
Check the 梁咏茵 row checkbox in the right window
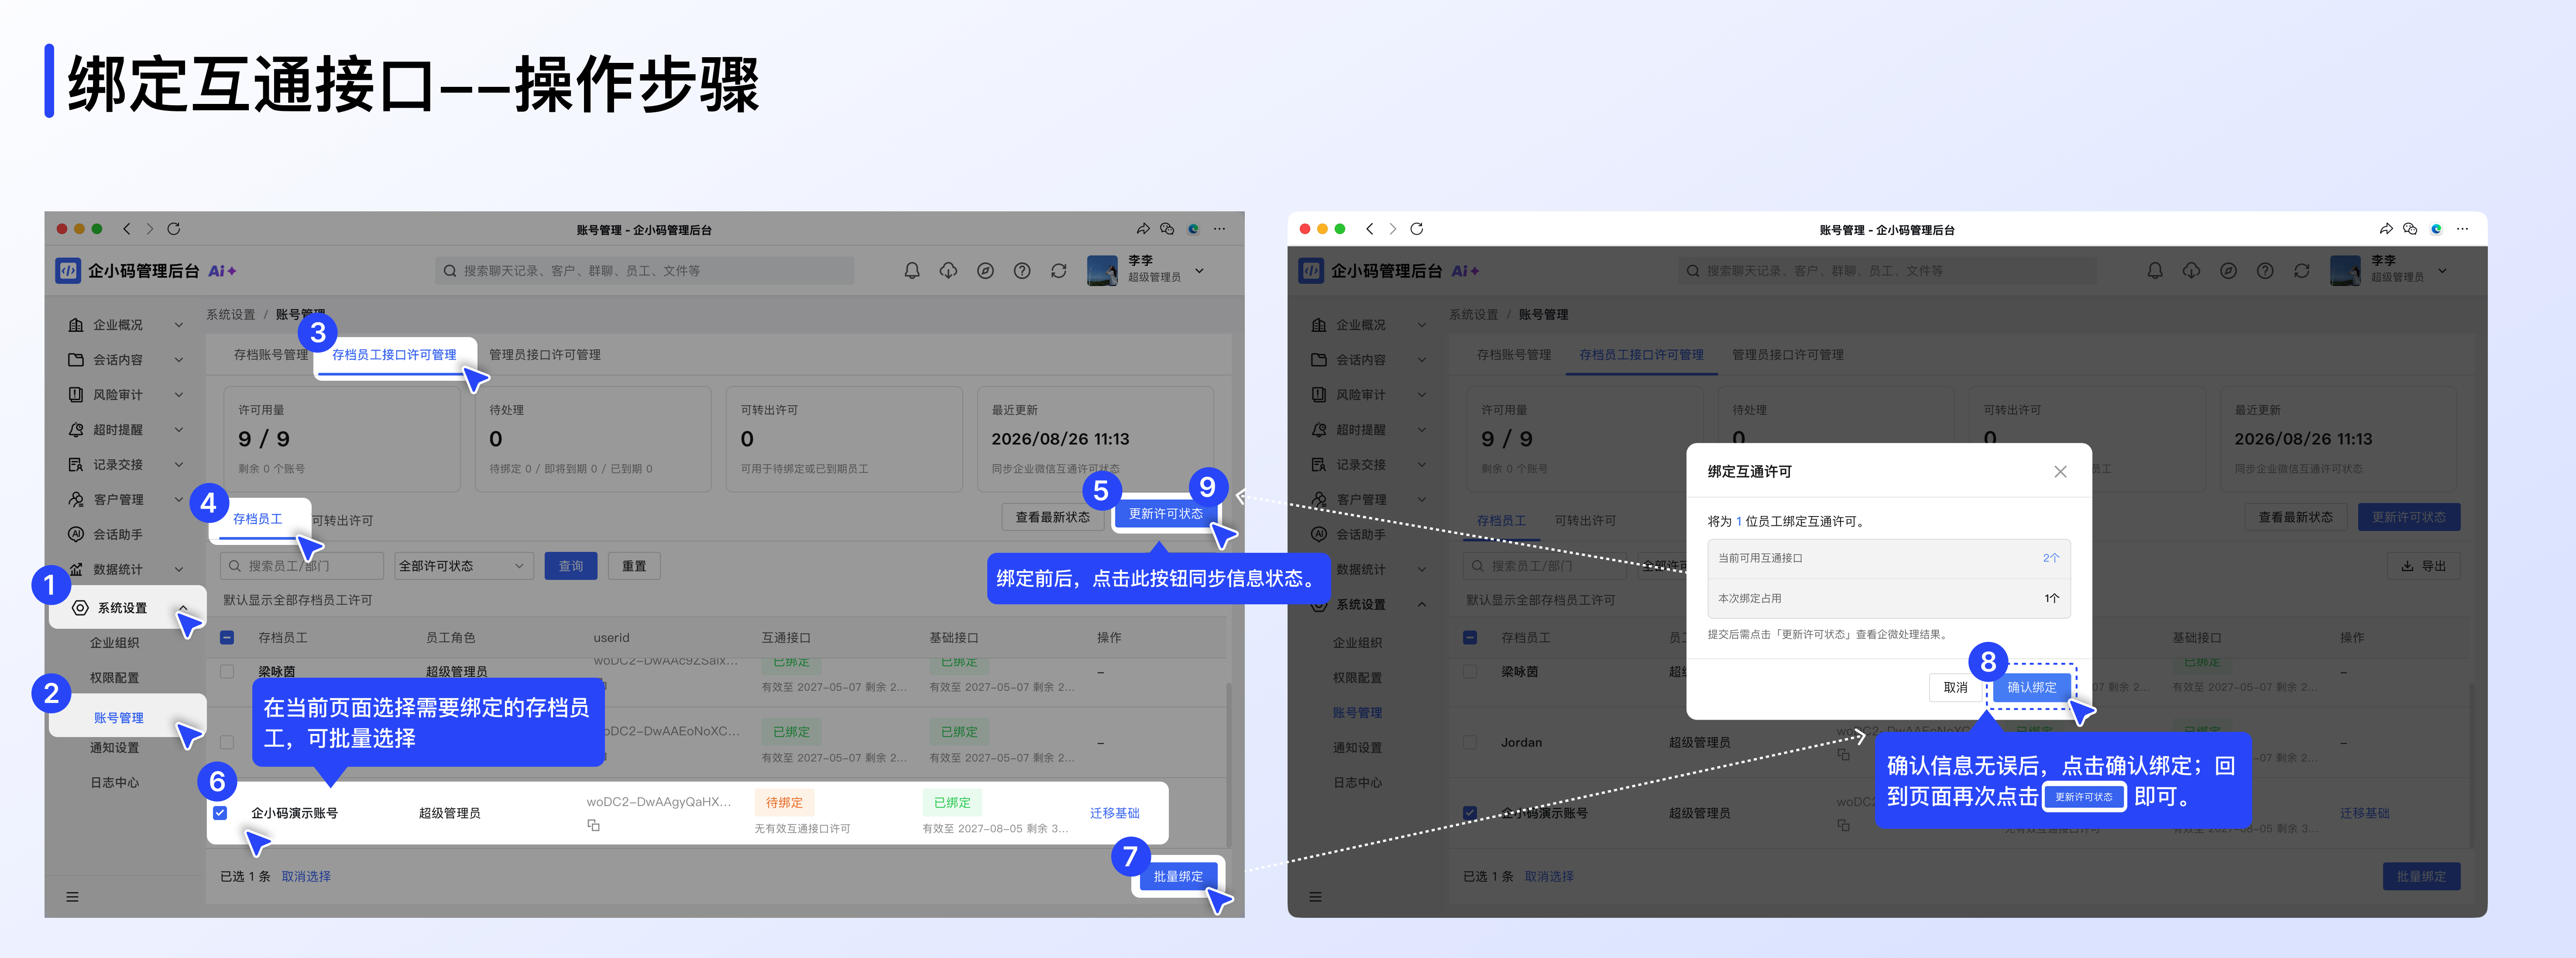pyautogui.click(x=1470, y=672)
